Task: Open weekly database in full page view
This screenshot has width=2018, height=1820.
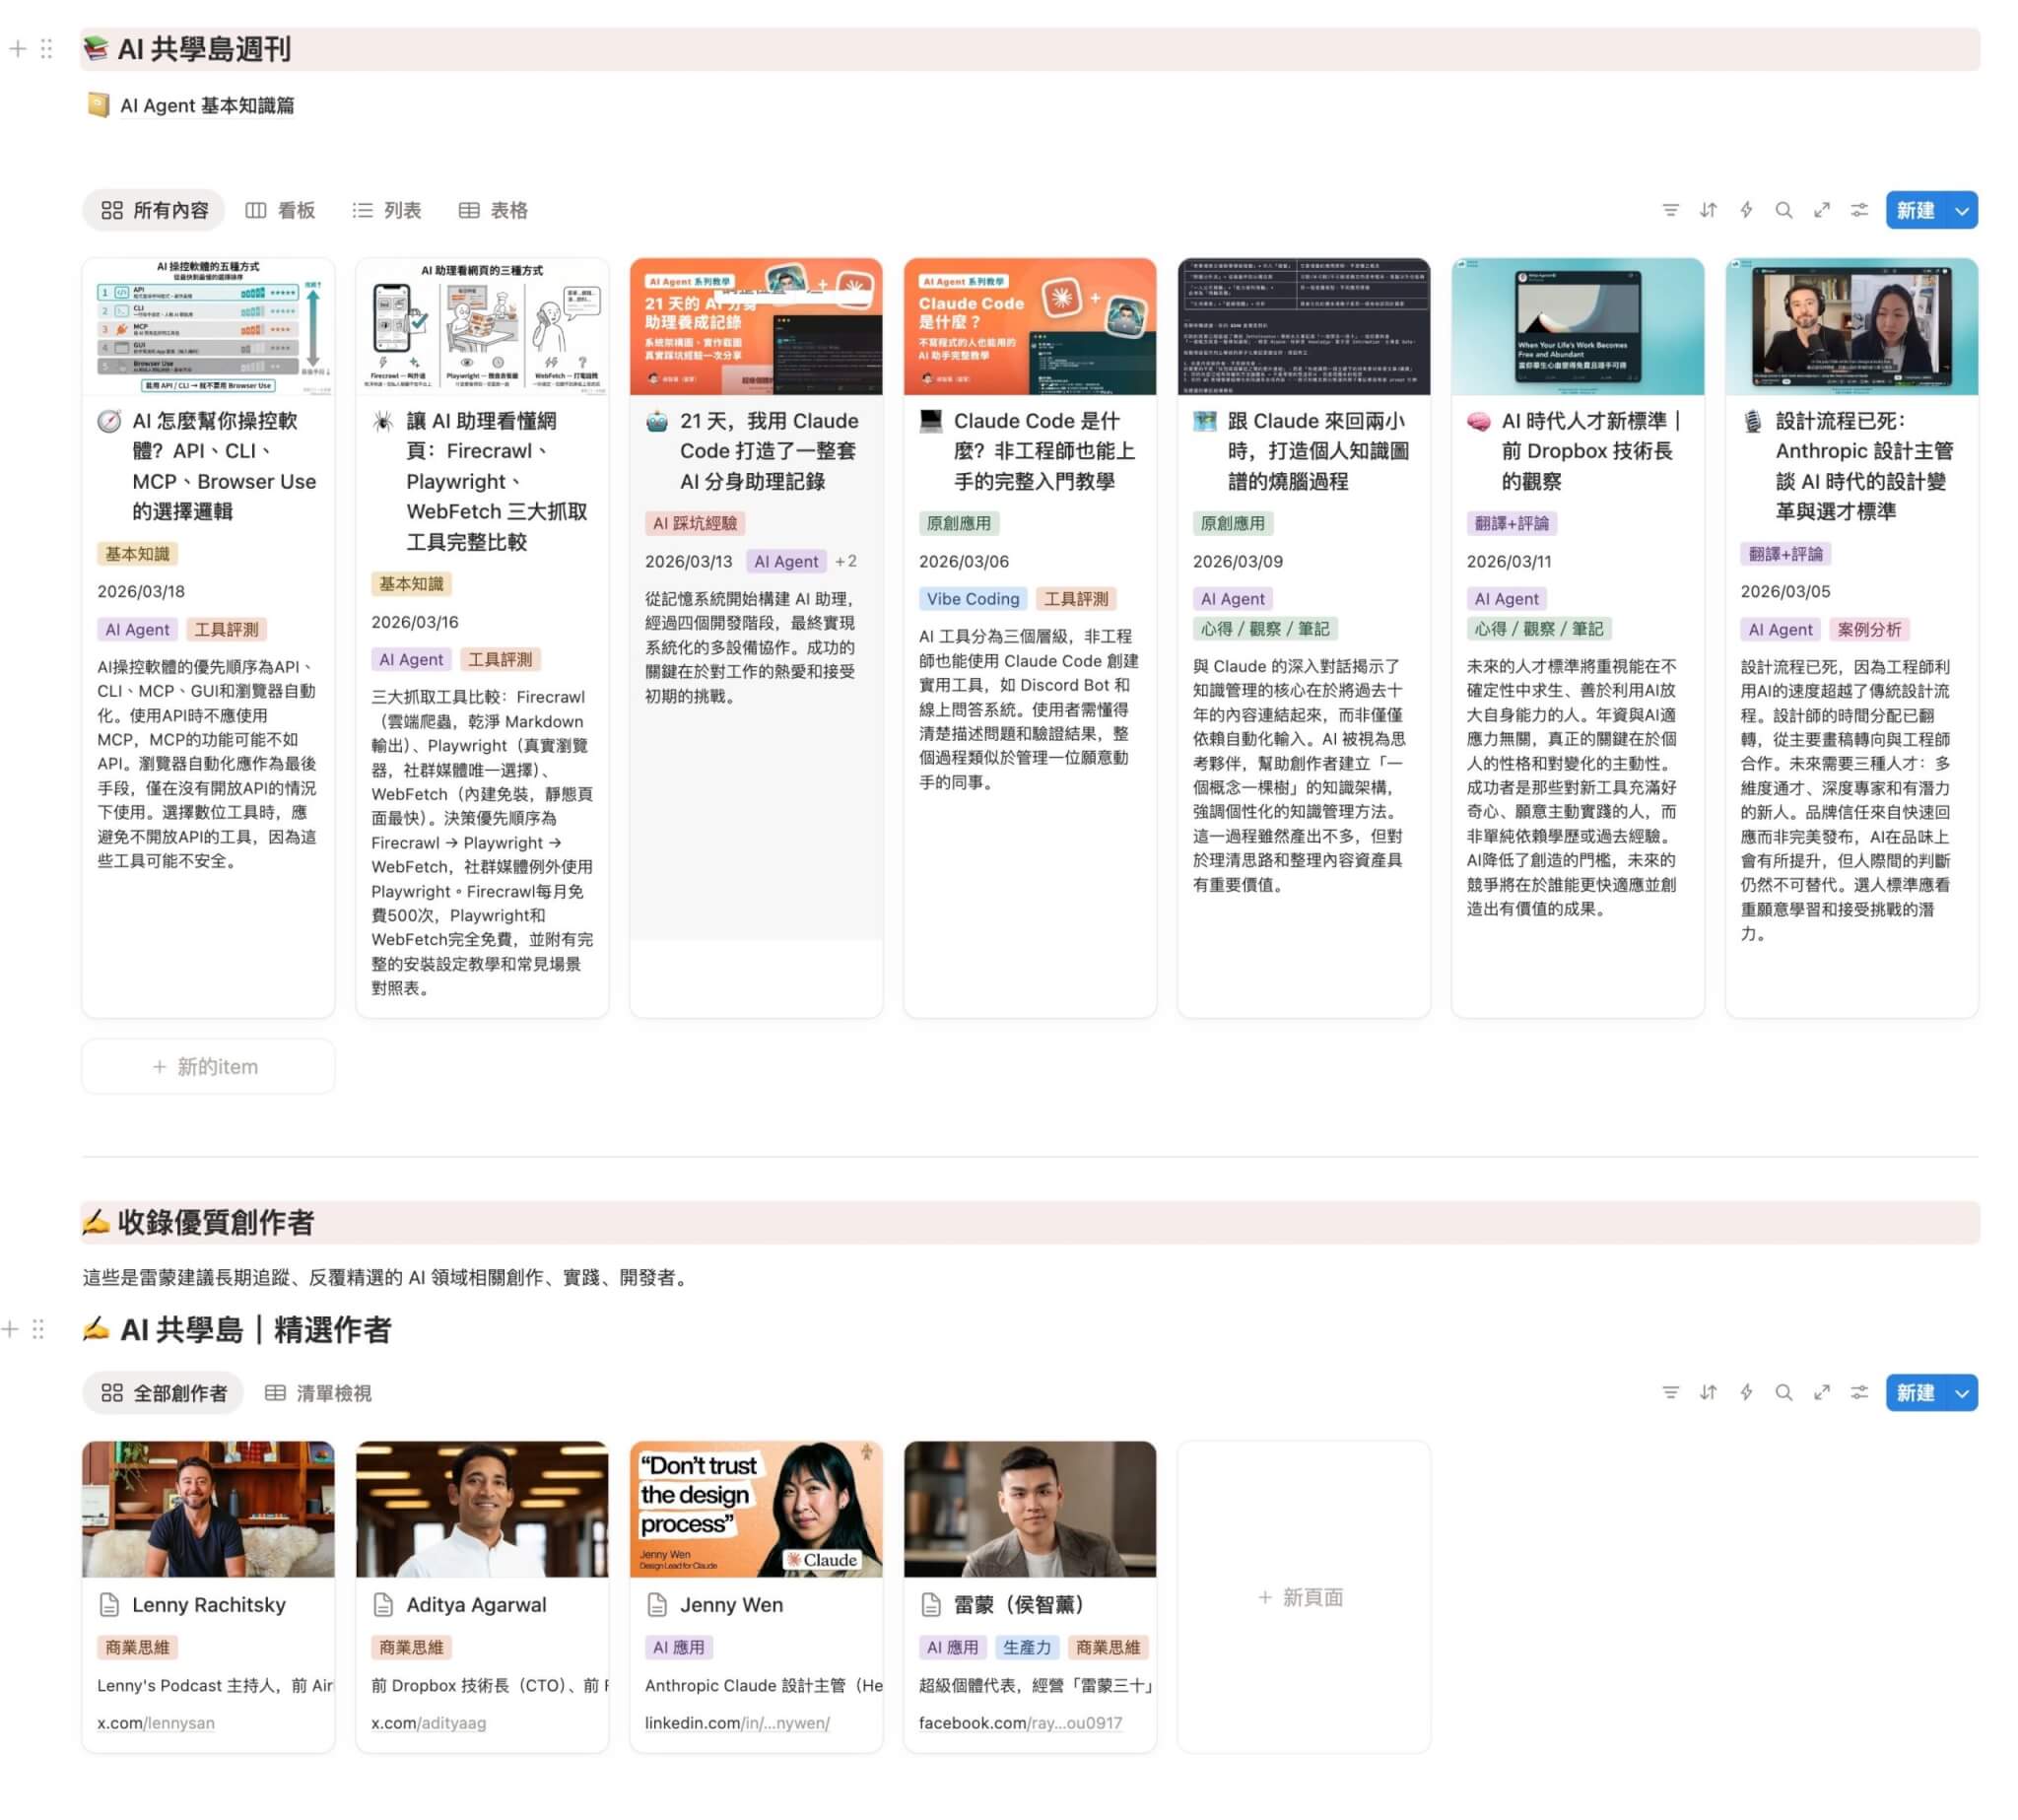Action: coord(1821,210)
